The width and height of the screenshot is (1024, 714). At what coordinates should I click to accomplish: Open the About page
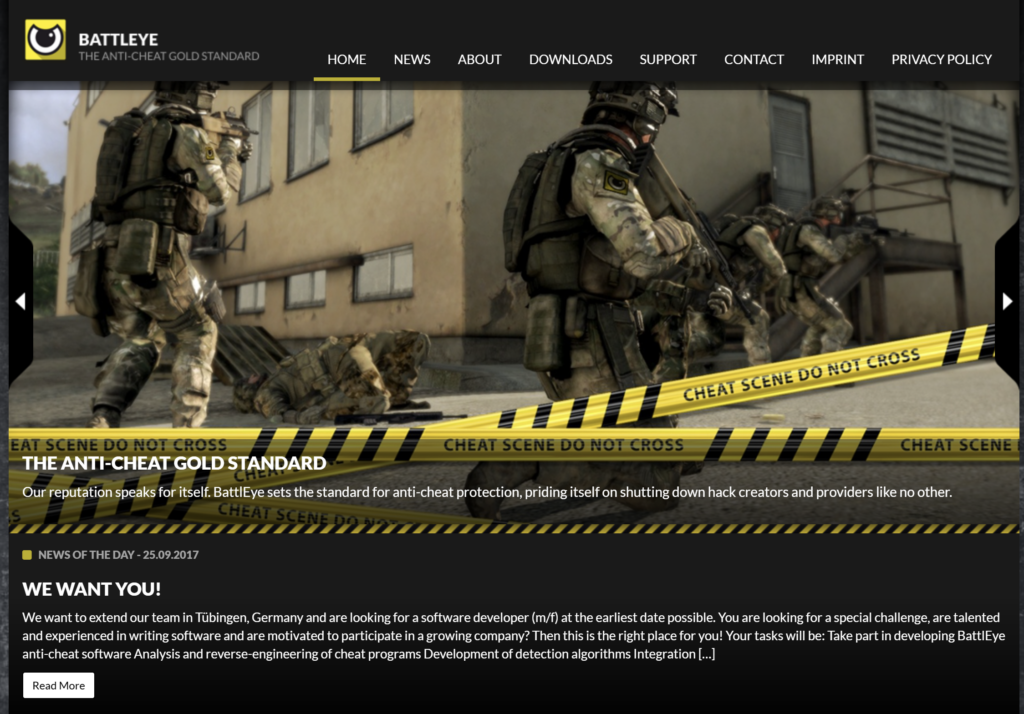click(479, 59)
